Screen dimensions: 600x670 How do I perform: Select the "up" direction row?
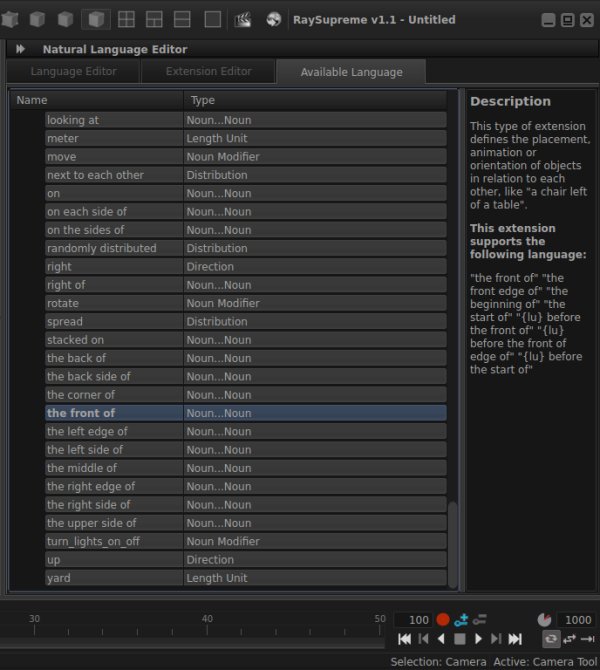pyautogui.click(x=246, y=560)
